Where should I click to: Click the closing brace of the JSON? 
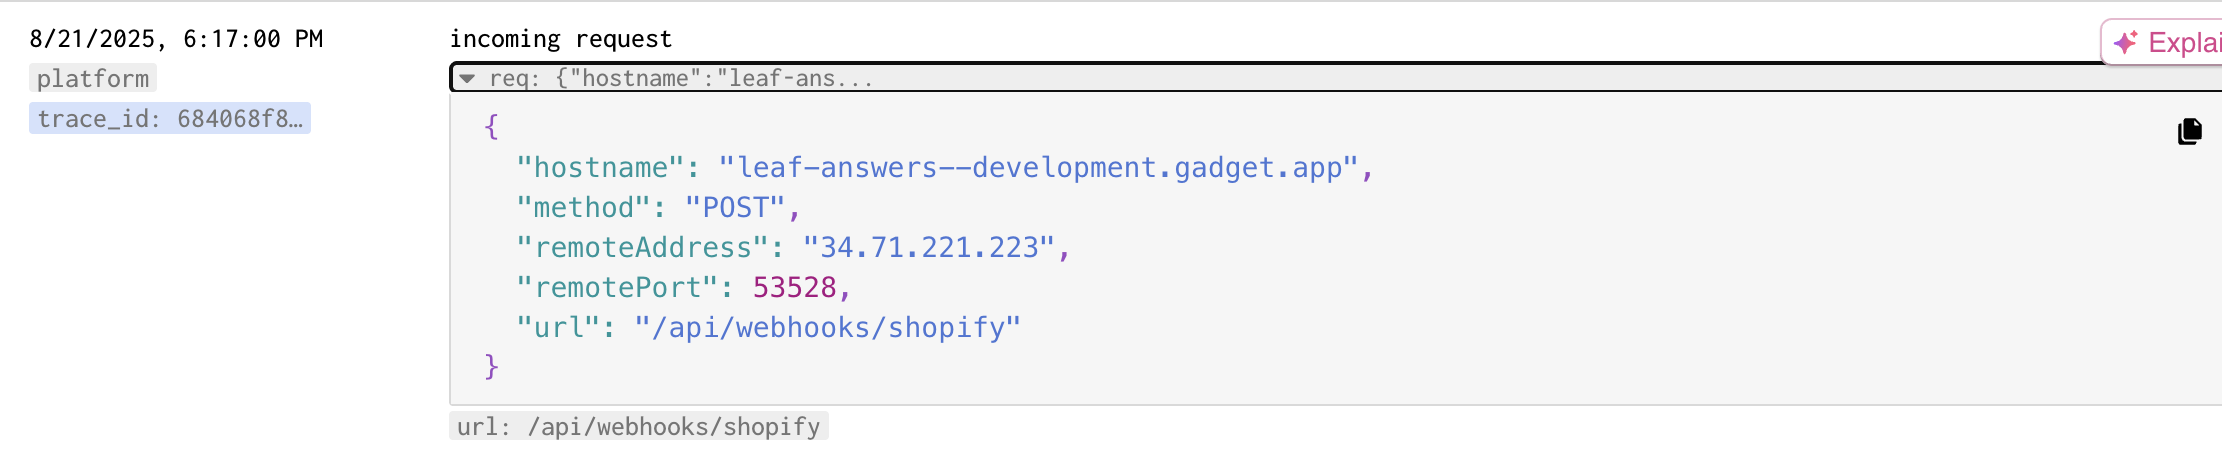pyautogui.click(x=491, y=366)
